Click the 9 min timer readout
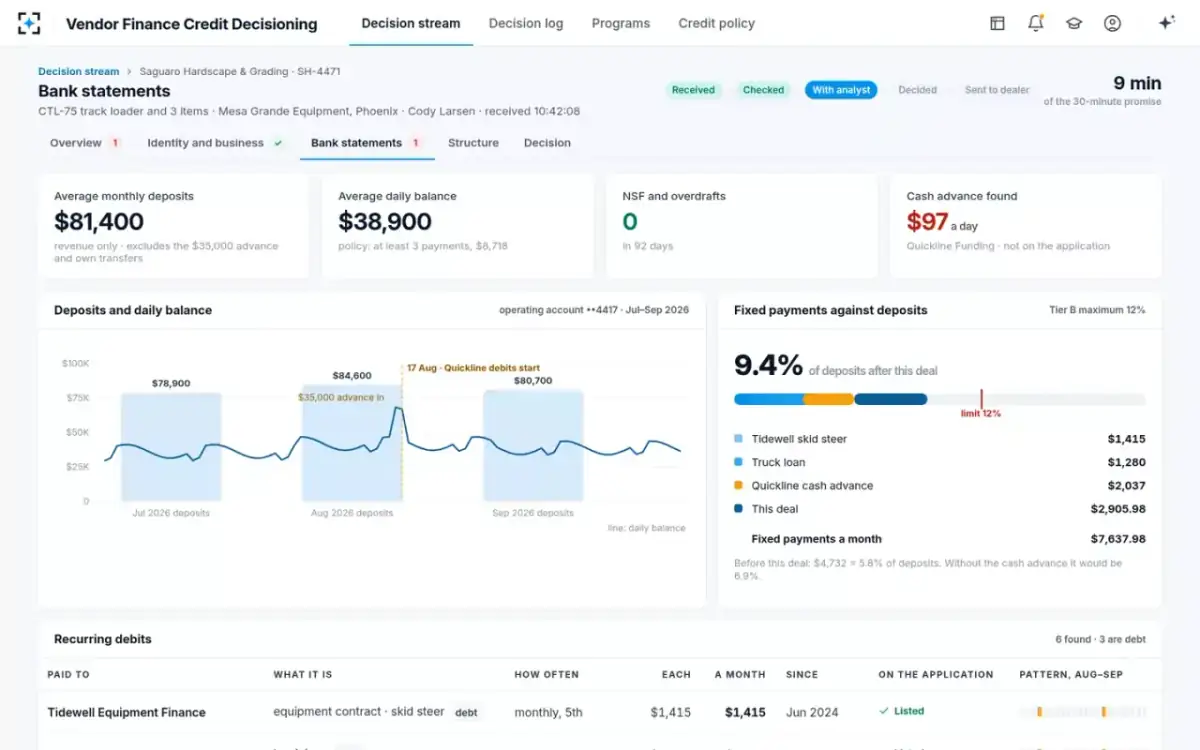The image size is (1200, 750). (1137, 83)
